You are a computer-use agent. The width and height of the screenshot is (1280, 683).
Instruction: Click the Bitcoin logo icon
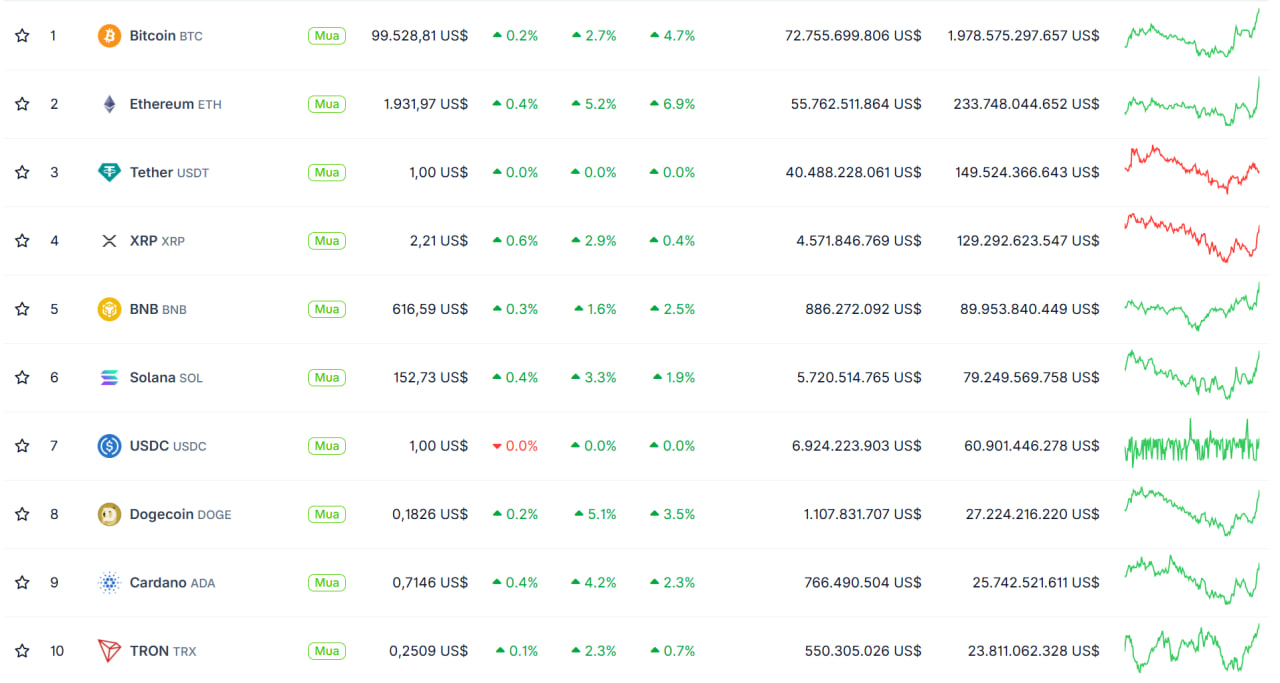109,36
